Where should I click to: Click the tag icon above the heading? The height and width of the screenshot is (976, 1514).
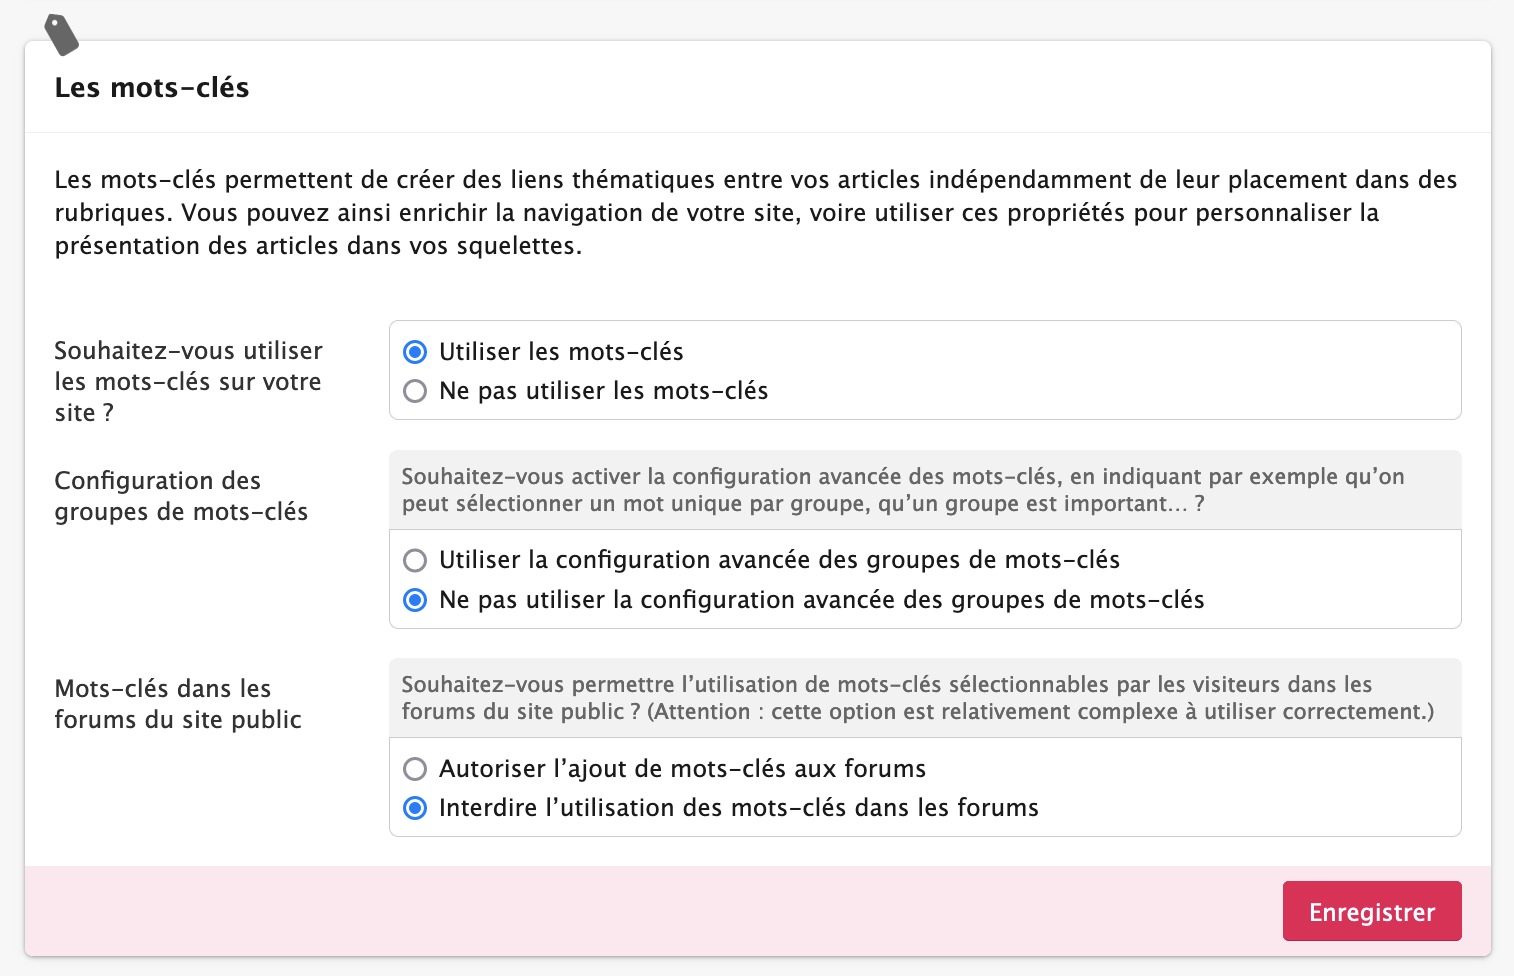pyautogui.click(x=62, y=35)
